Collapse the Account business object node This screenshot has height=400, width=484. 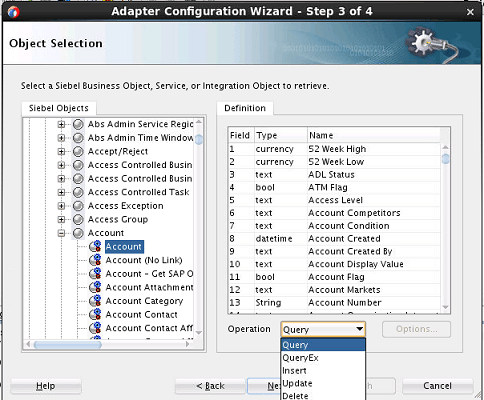point(61,233)
